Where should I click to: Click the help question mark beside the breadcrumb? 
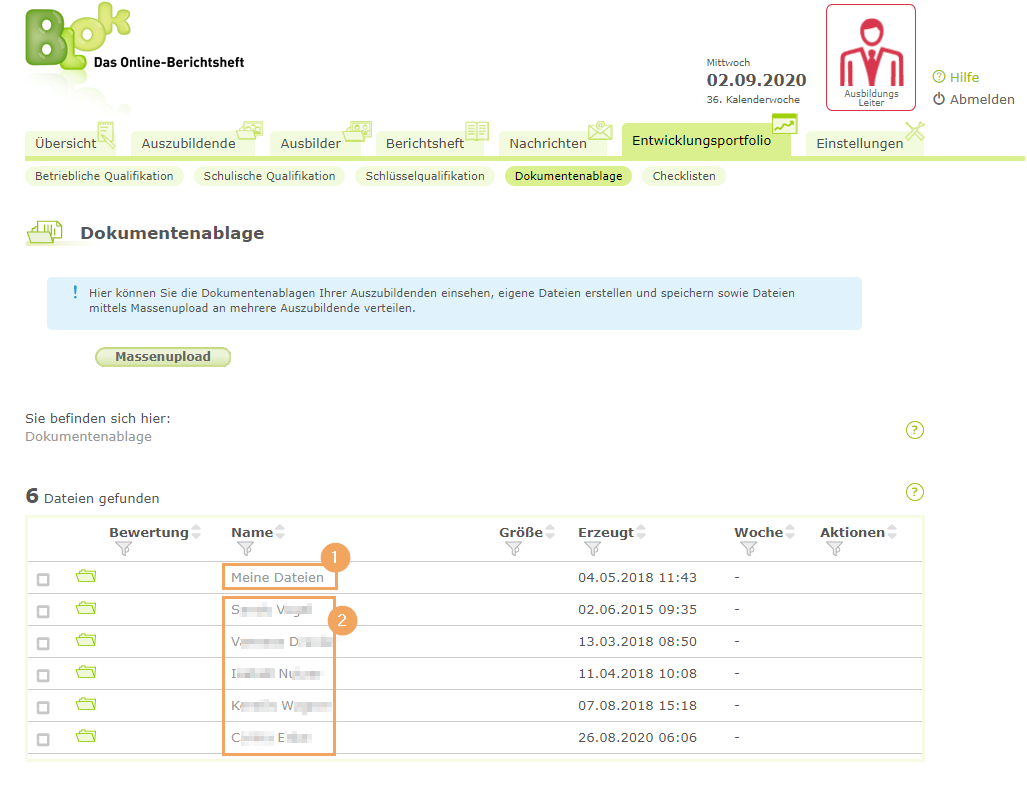(x=913, y=430)
